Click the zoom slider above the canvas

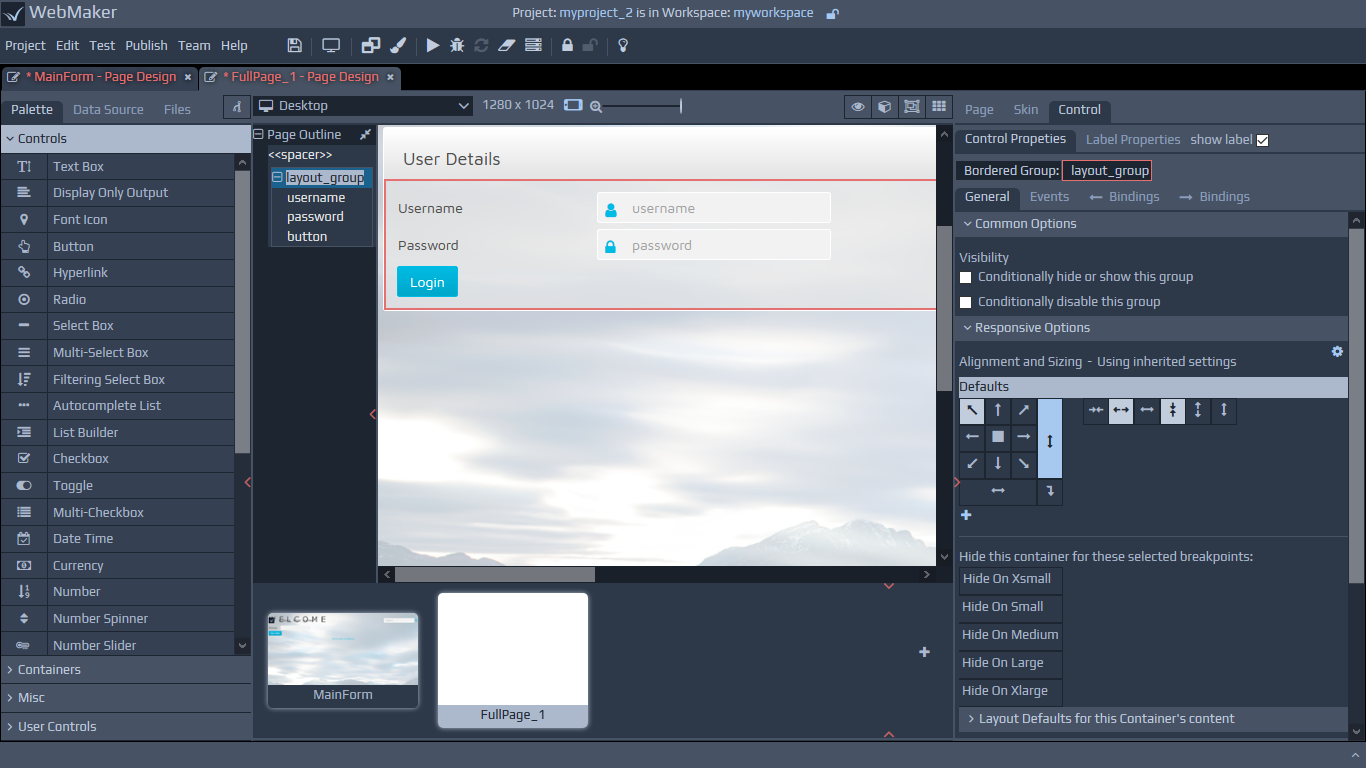tap(642, 106)
